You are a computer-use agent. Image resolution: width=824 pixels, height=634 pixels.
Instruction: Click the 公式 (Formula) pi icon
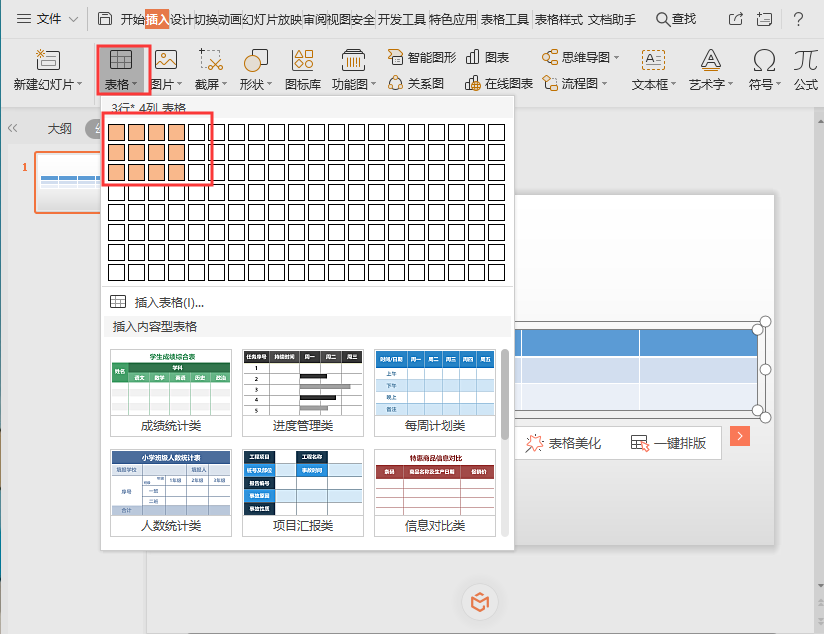tap(806, 60)
